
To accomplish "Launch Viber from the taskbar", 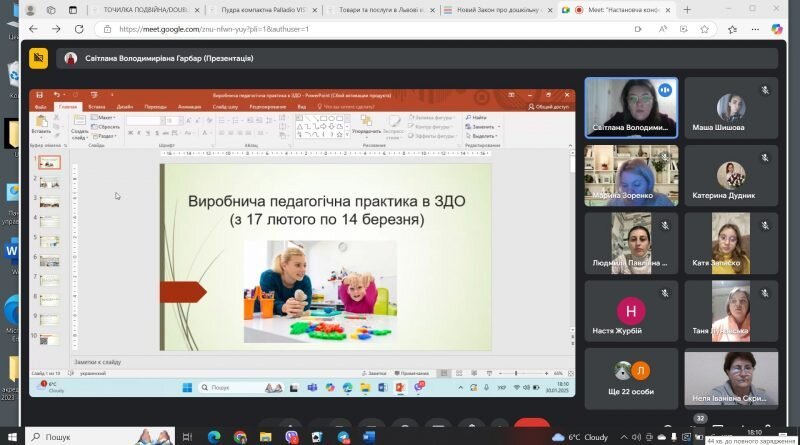I will 291,437.
